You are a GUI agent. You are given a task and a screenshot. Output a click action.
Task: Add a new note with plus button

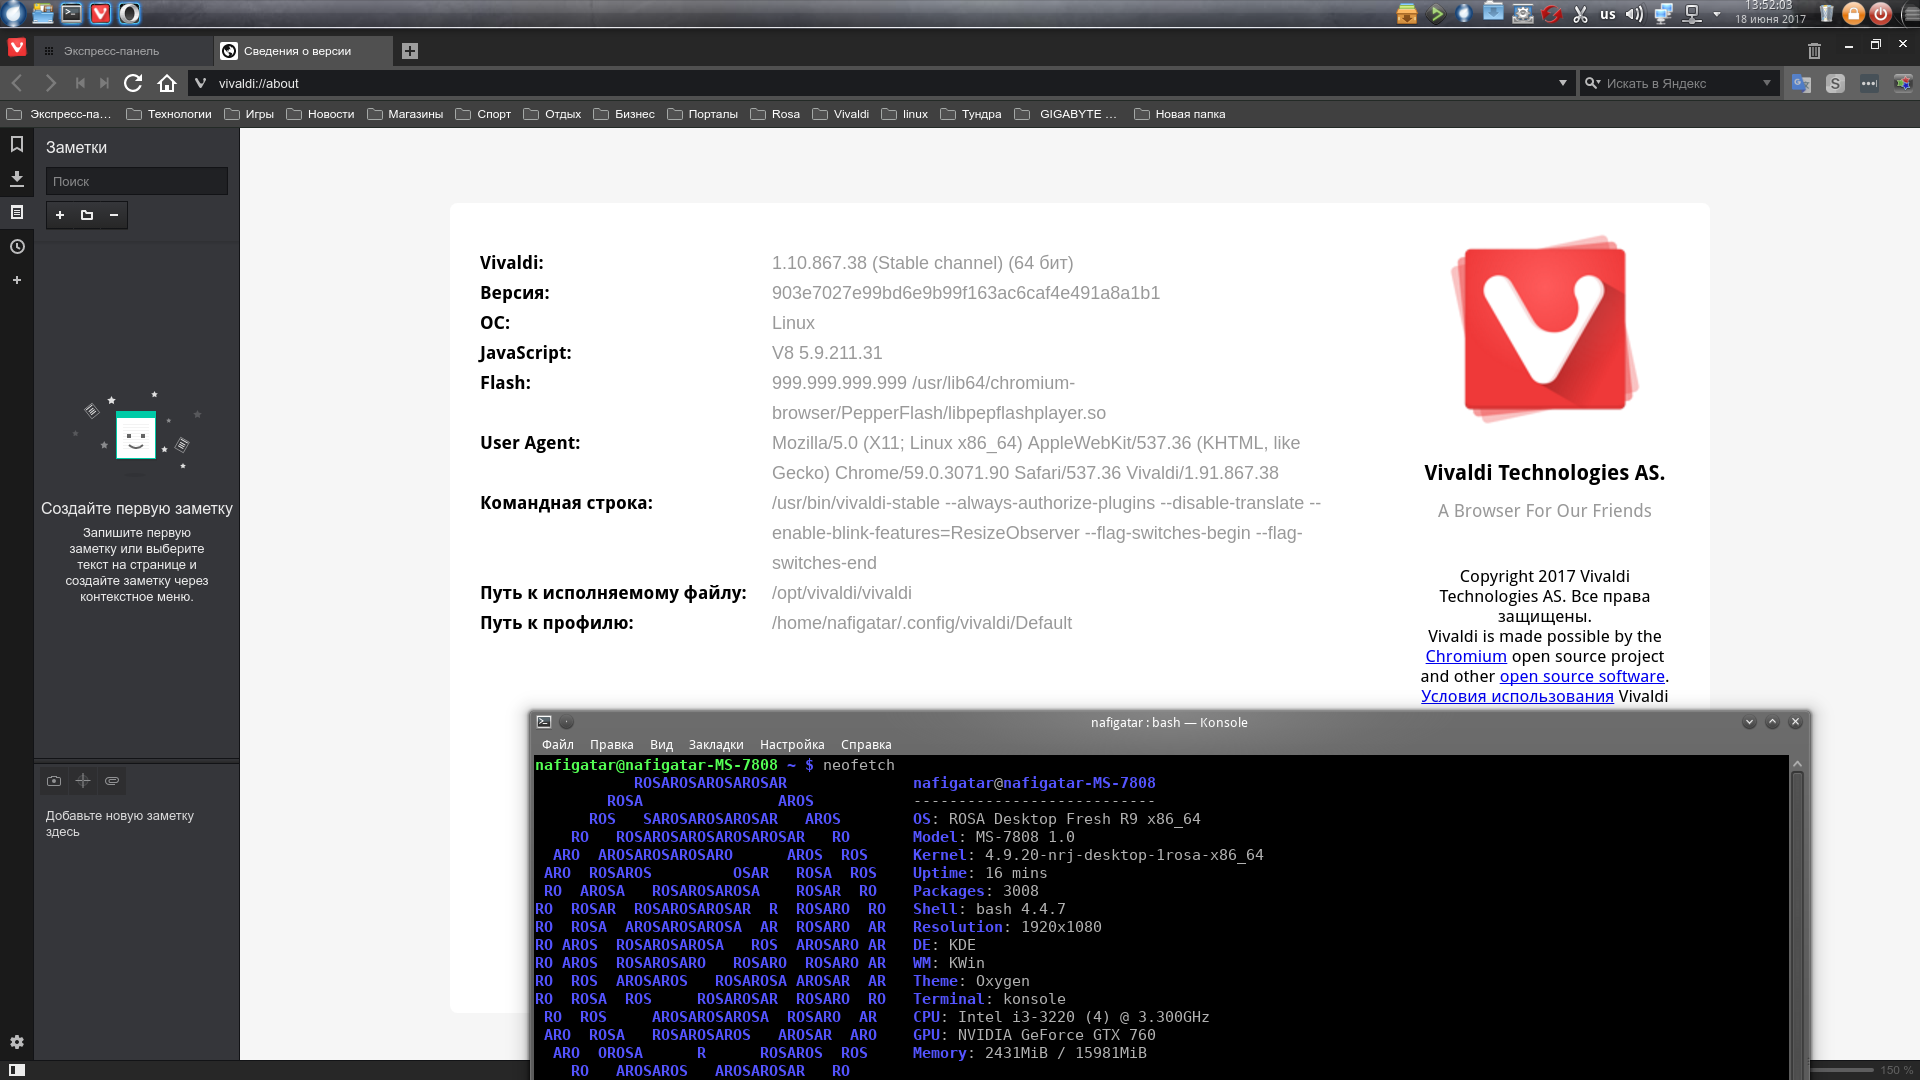pyautogui.click(x=60, y=215)
